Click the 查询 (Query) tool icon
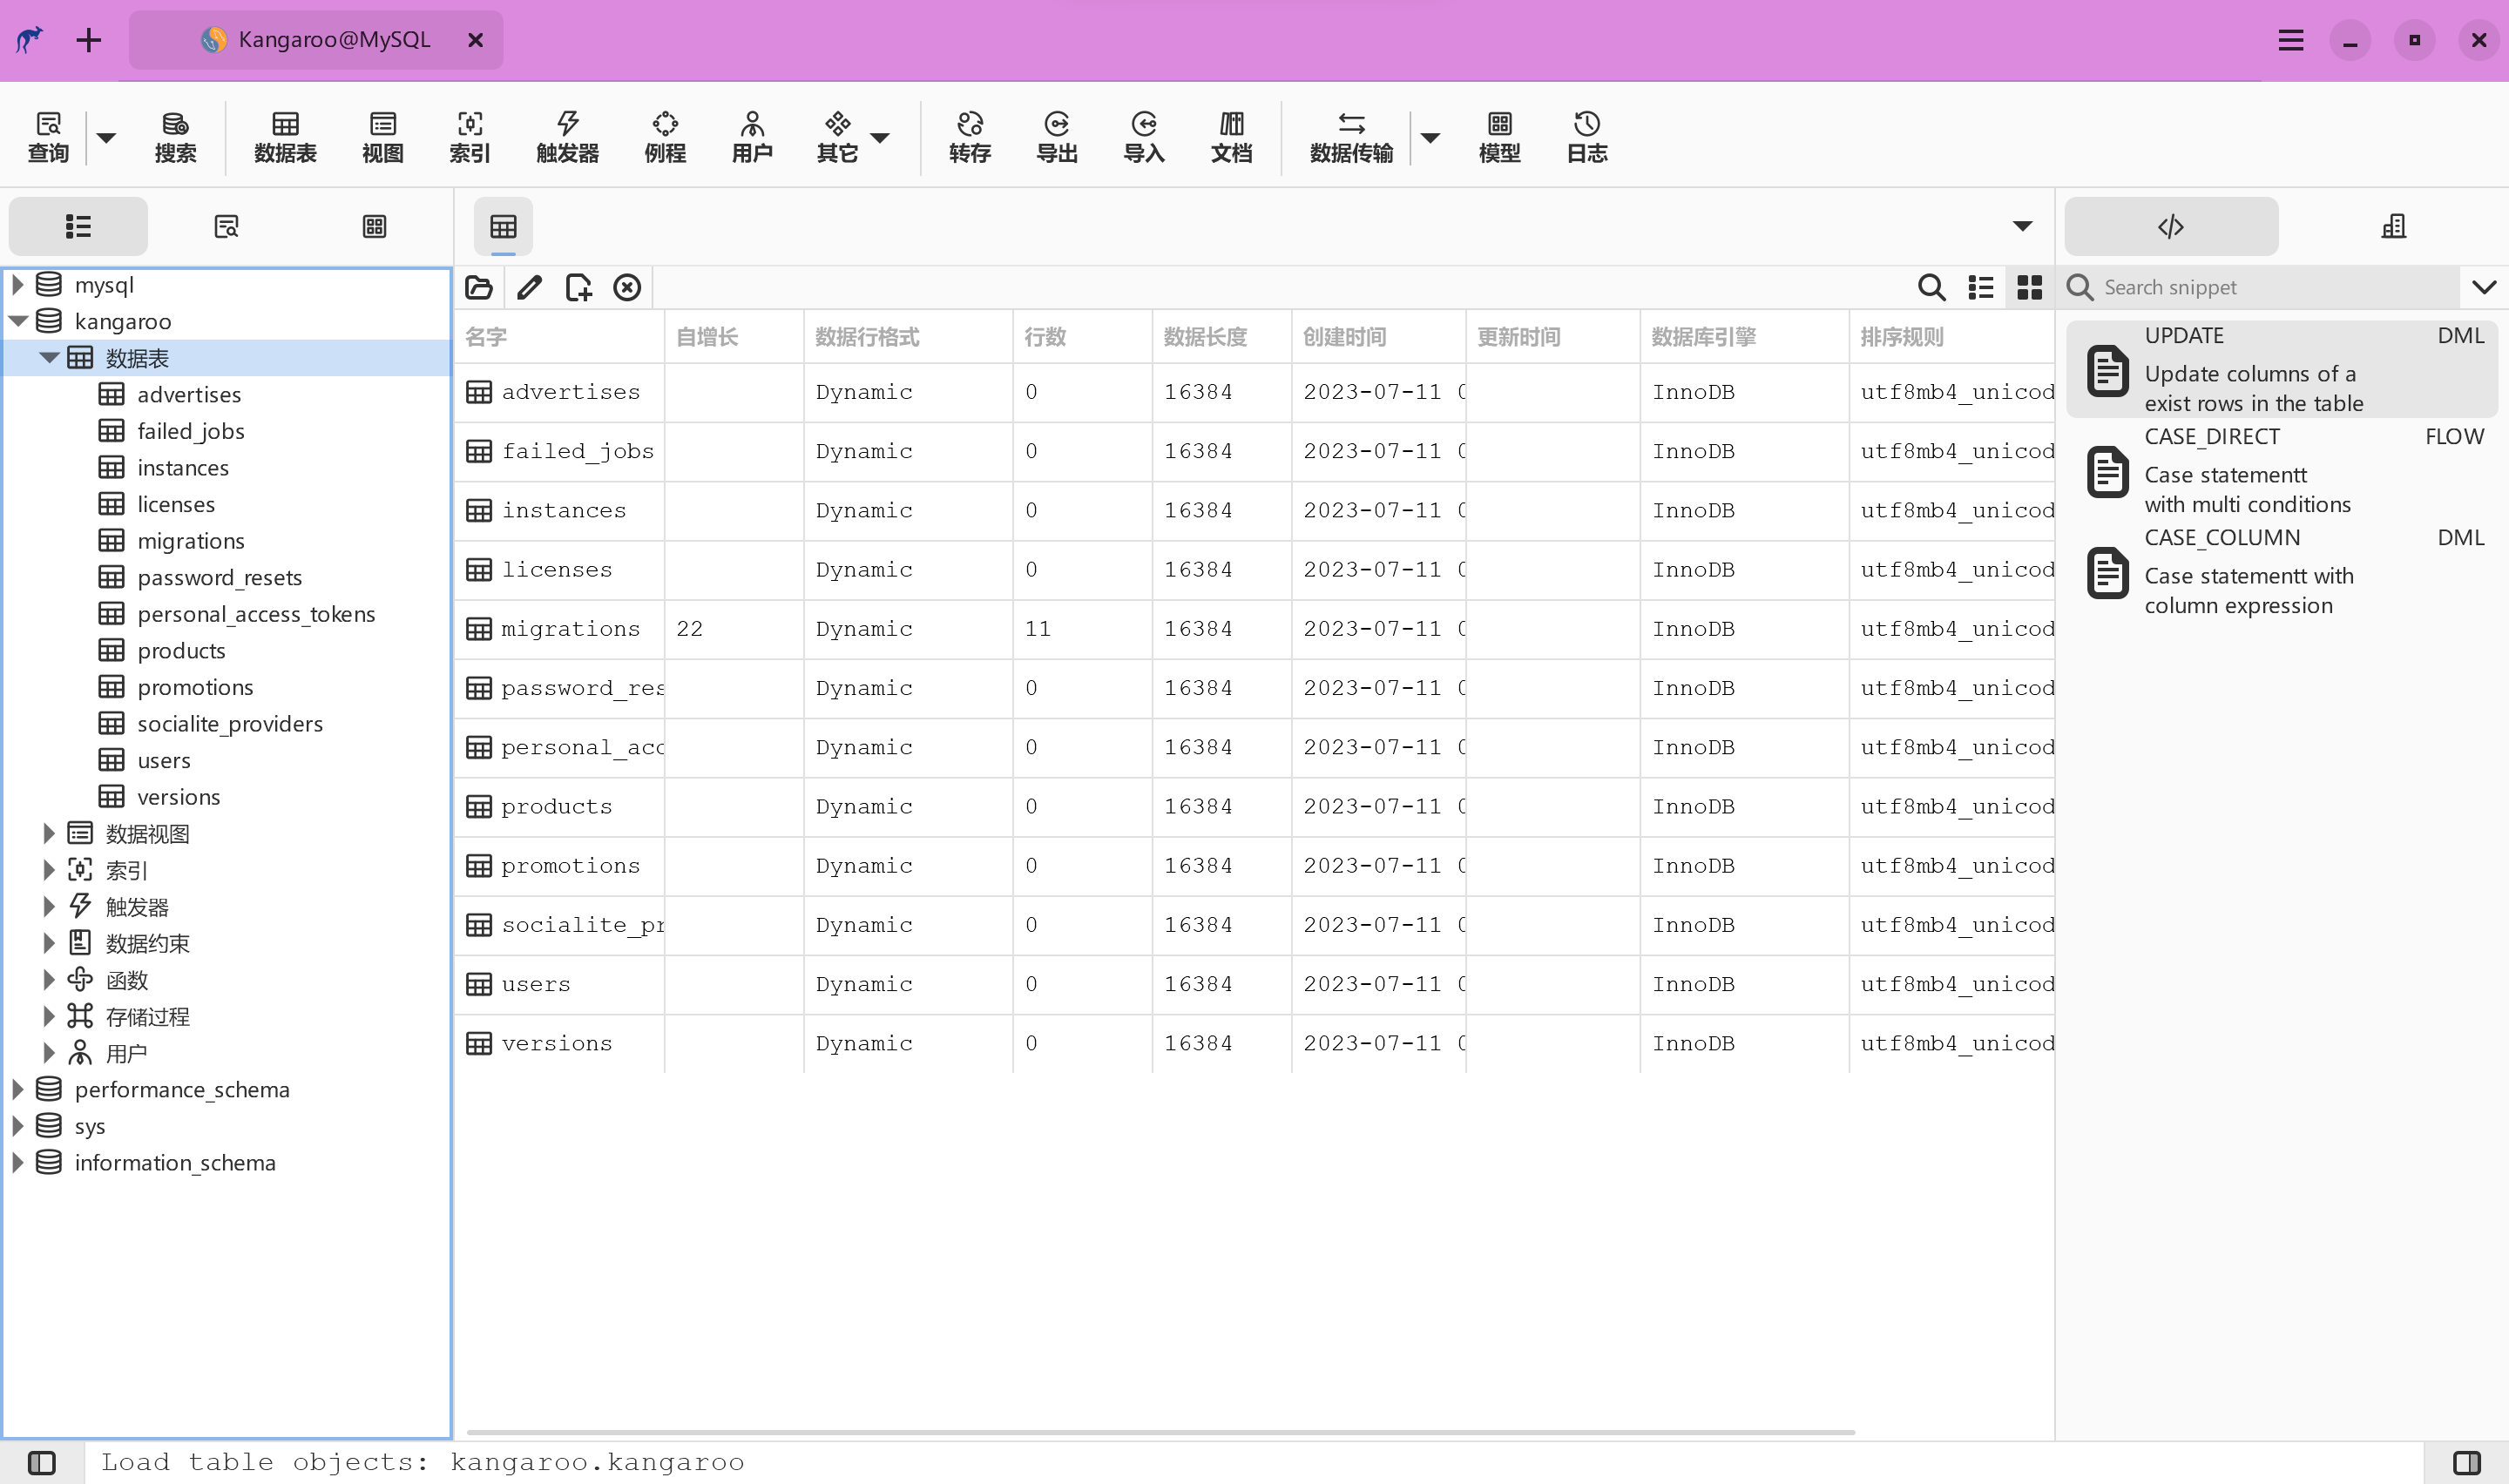This screenshot has height=1484, width=2509. (48, 136)
